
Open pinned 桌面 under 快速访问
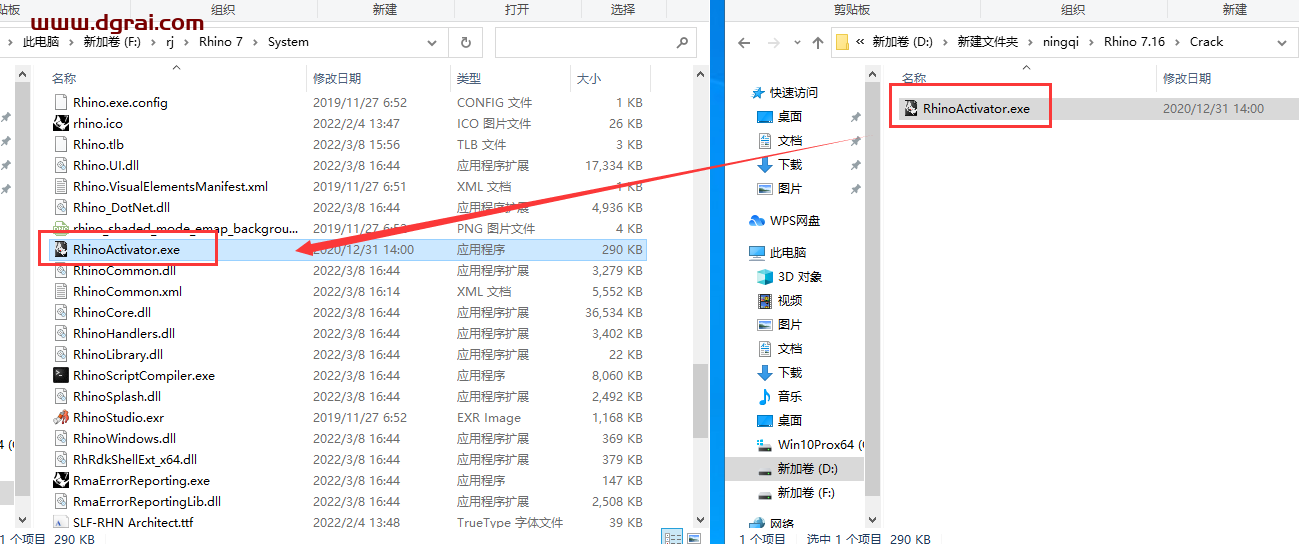tap(790, 116)
